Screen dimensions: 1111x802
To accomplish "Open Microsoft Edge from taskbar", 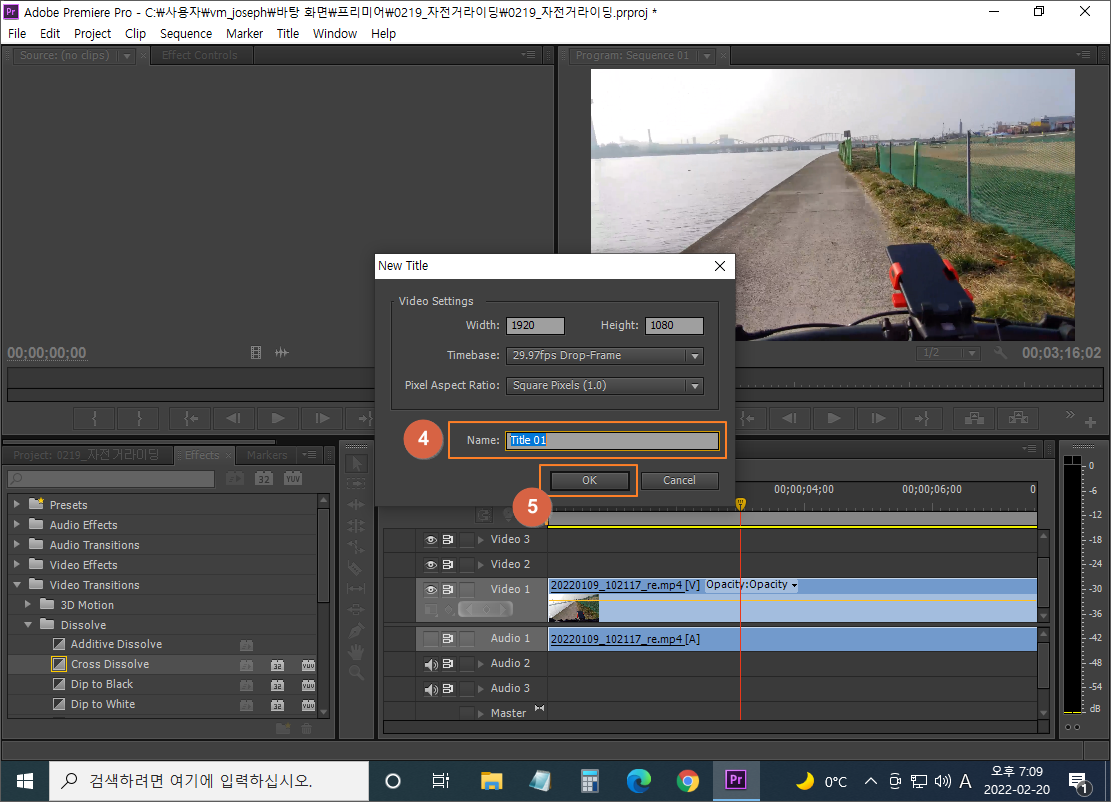I will tap(638, 781).
